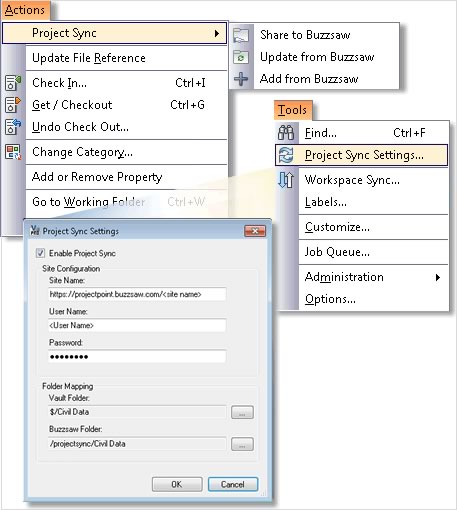Click the Vault icon in dialog title bar
Screen dimensions: 457x510
pyautogui.click(x=35, y=230)
